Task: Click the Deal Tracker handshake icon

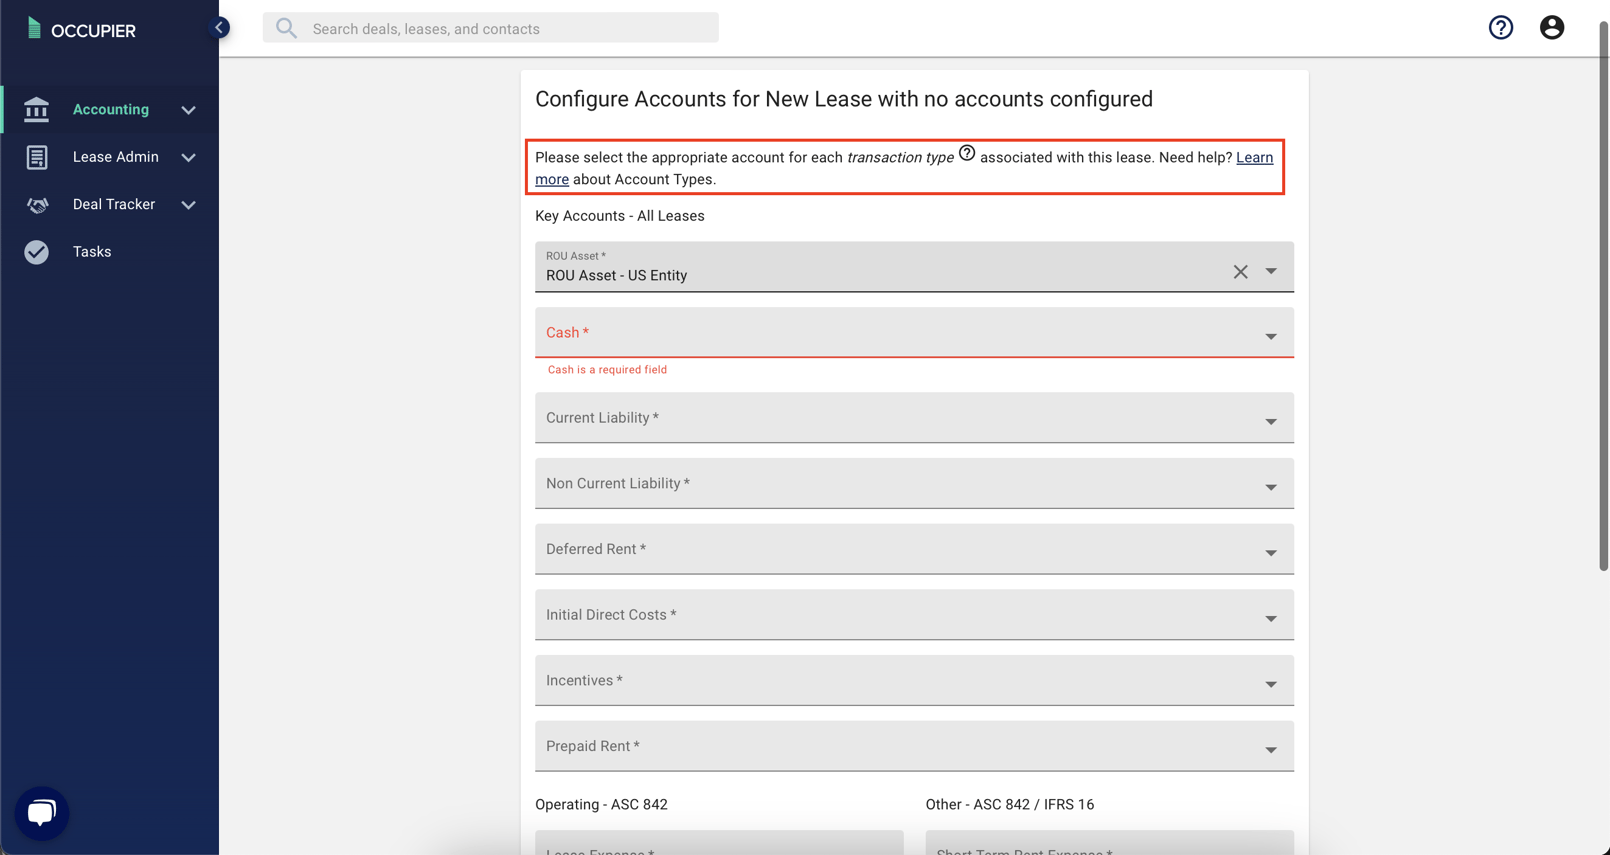Action: tap(37, 204)
